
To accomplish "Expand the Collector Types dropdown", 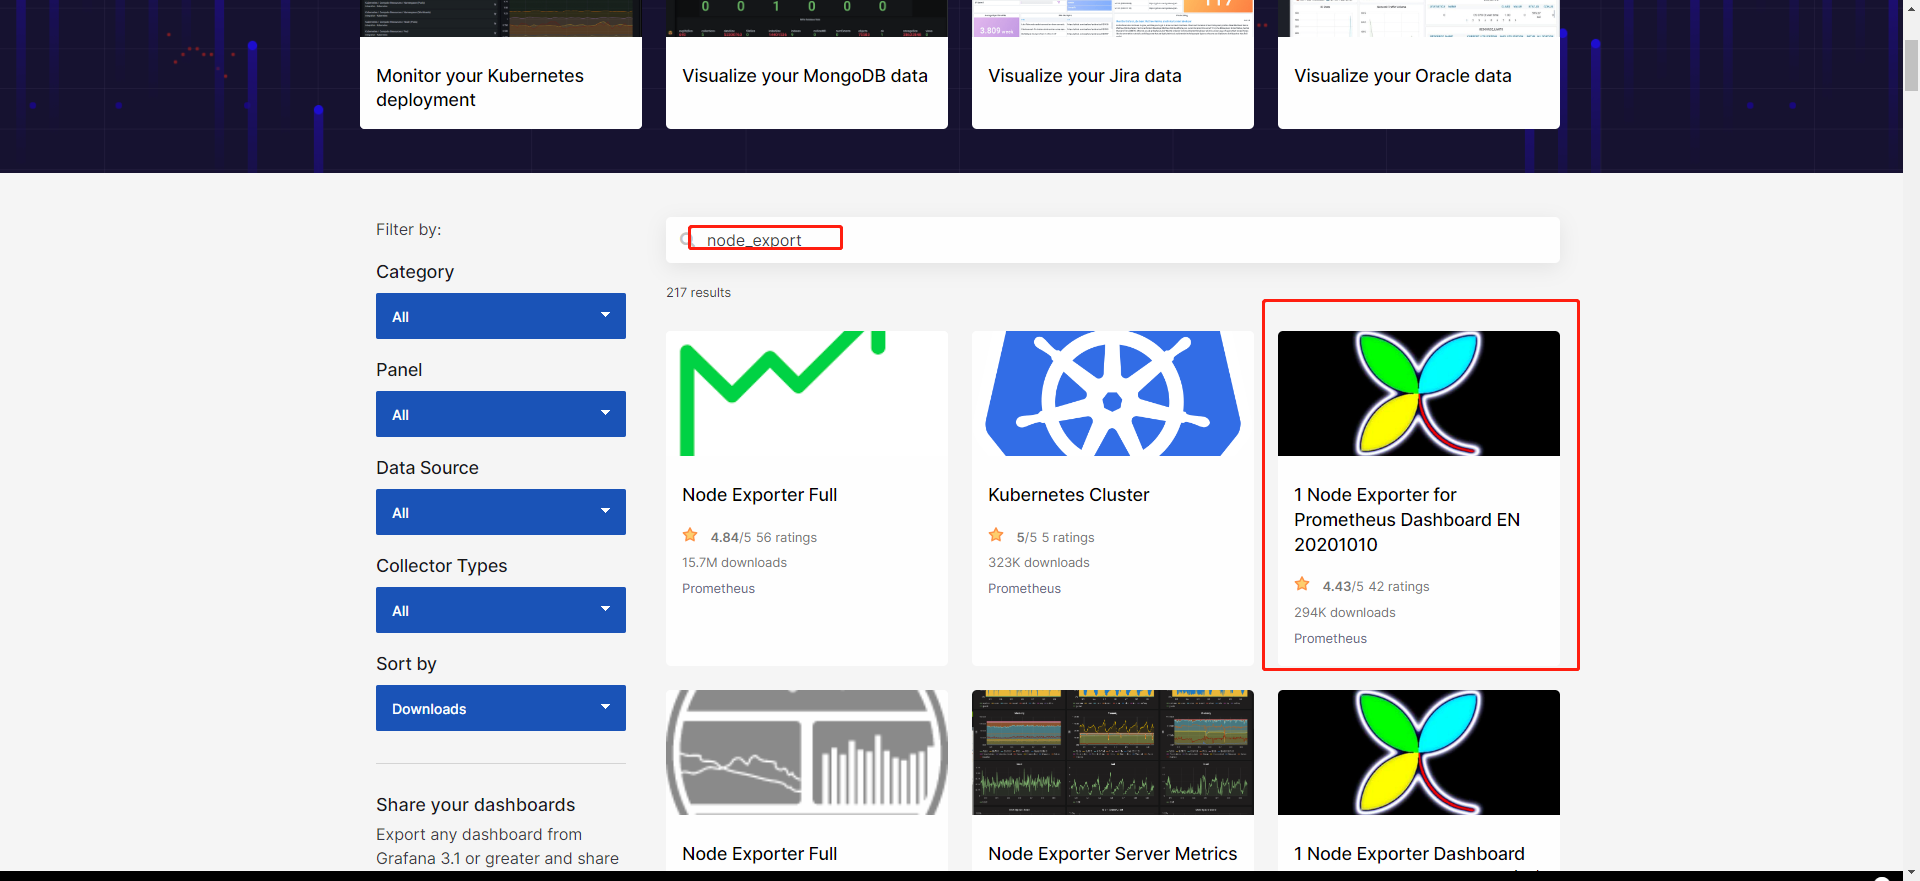I will pos(501,610).
